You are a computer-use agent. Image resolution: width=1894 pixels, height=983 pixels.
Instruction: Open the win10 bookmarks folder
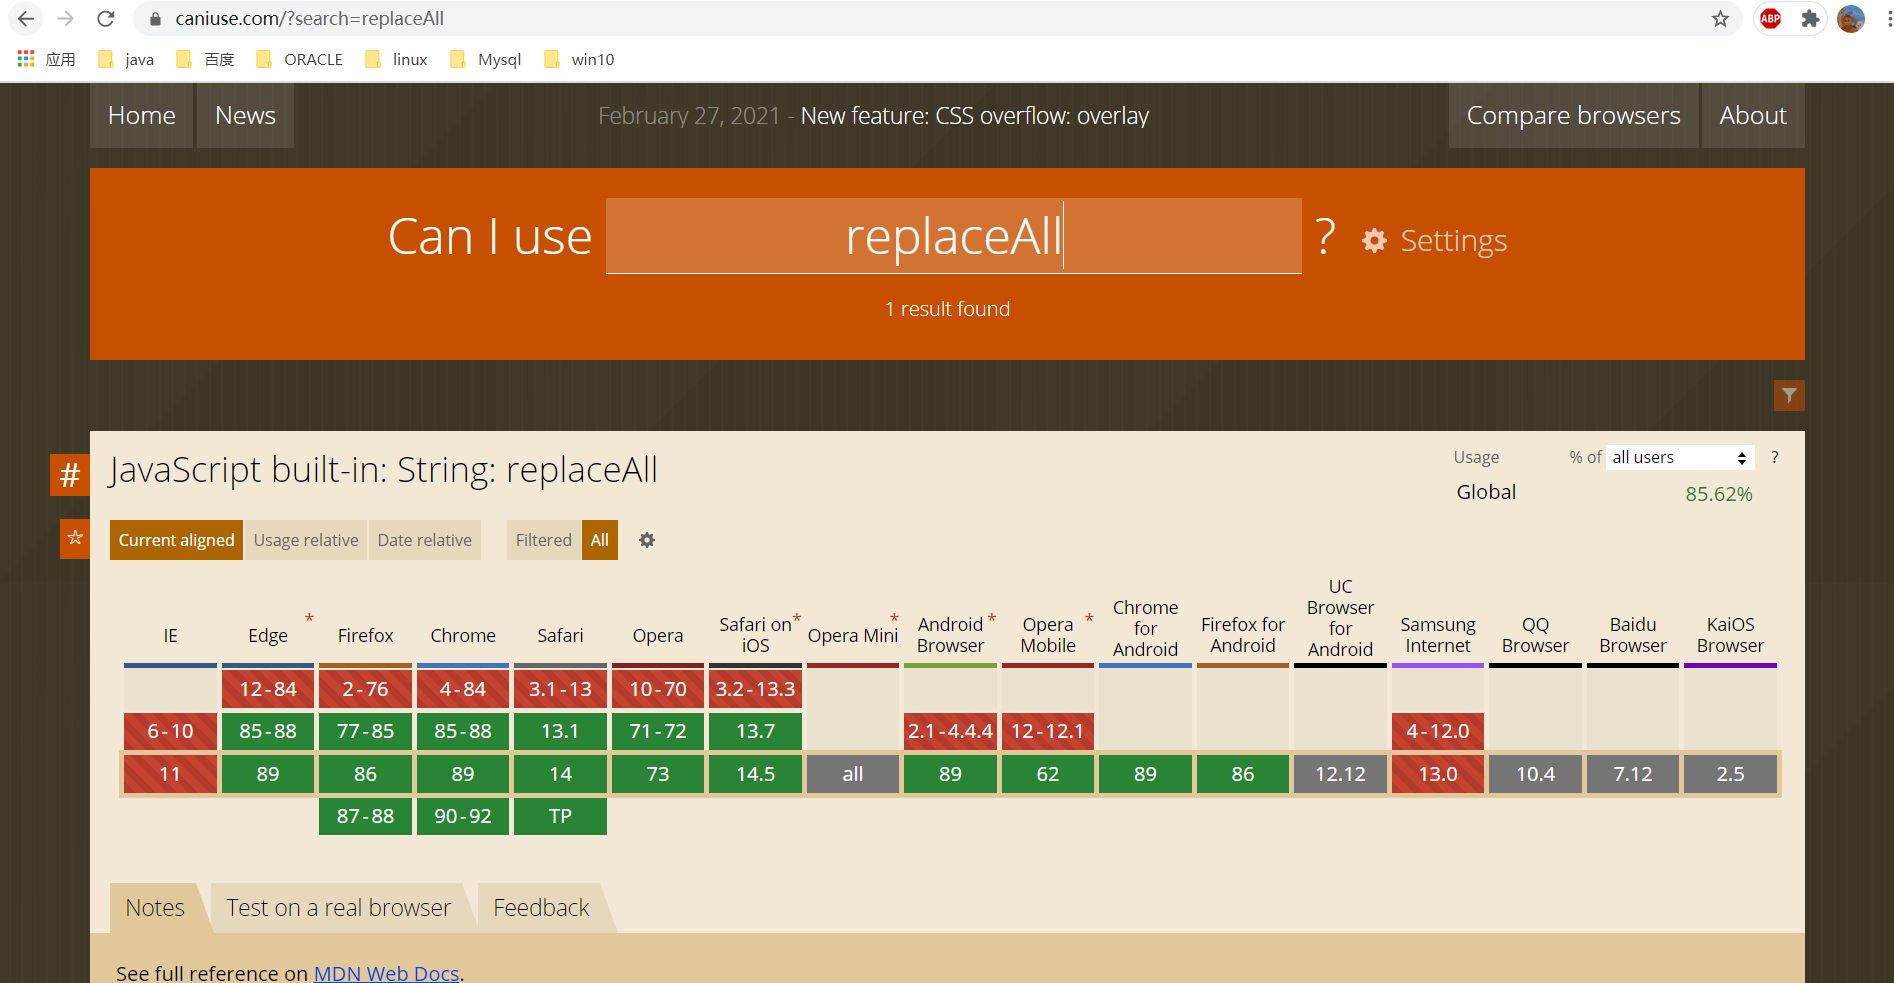click(579, 59)
